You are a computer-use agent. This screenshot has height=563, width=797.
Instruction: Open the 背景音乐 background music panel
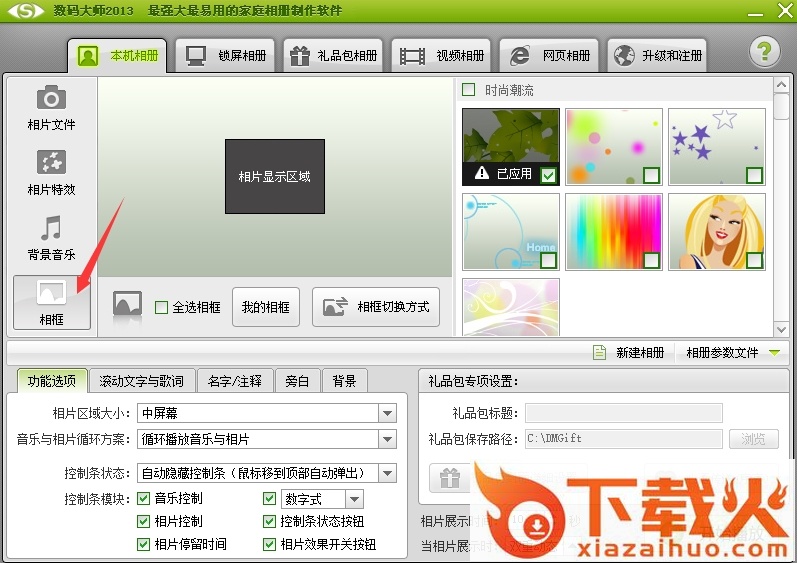point(51,237)
